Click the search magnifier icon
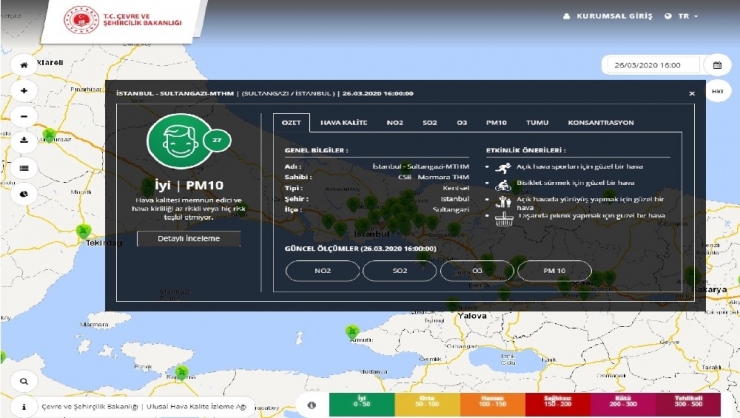Screen dimensions: 740x418 tap(23, 381)
